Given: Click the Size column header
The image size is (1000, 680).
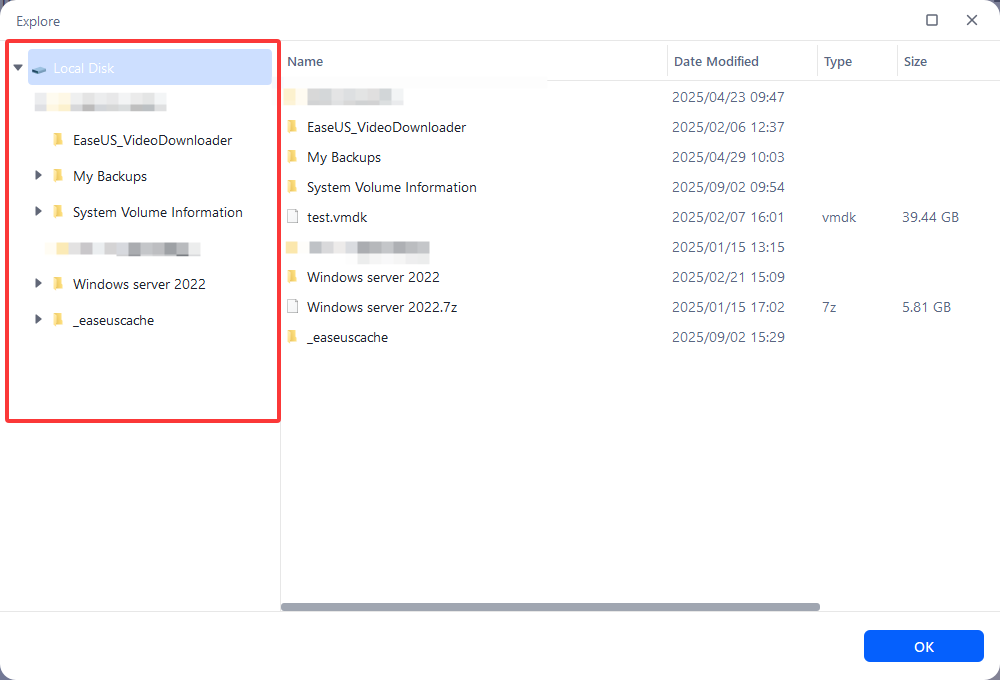Looking at the screenshot, I should (x=915, y=61).
